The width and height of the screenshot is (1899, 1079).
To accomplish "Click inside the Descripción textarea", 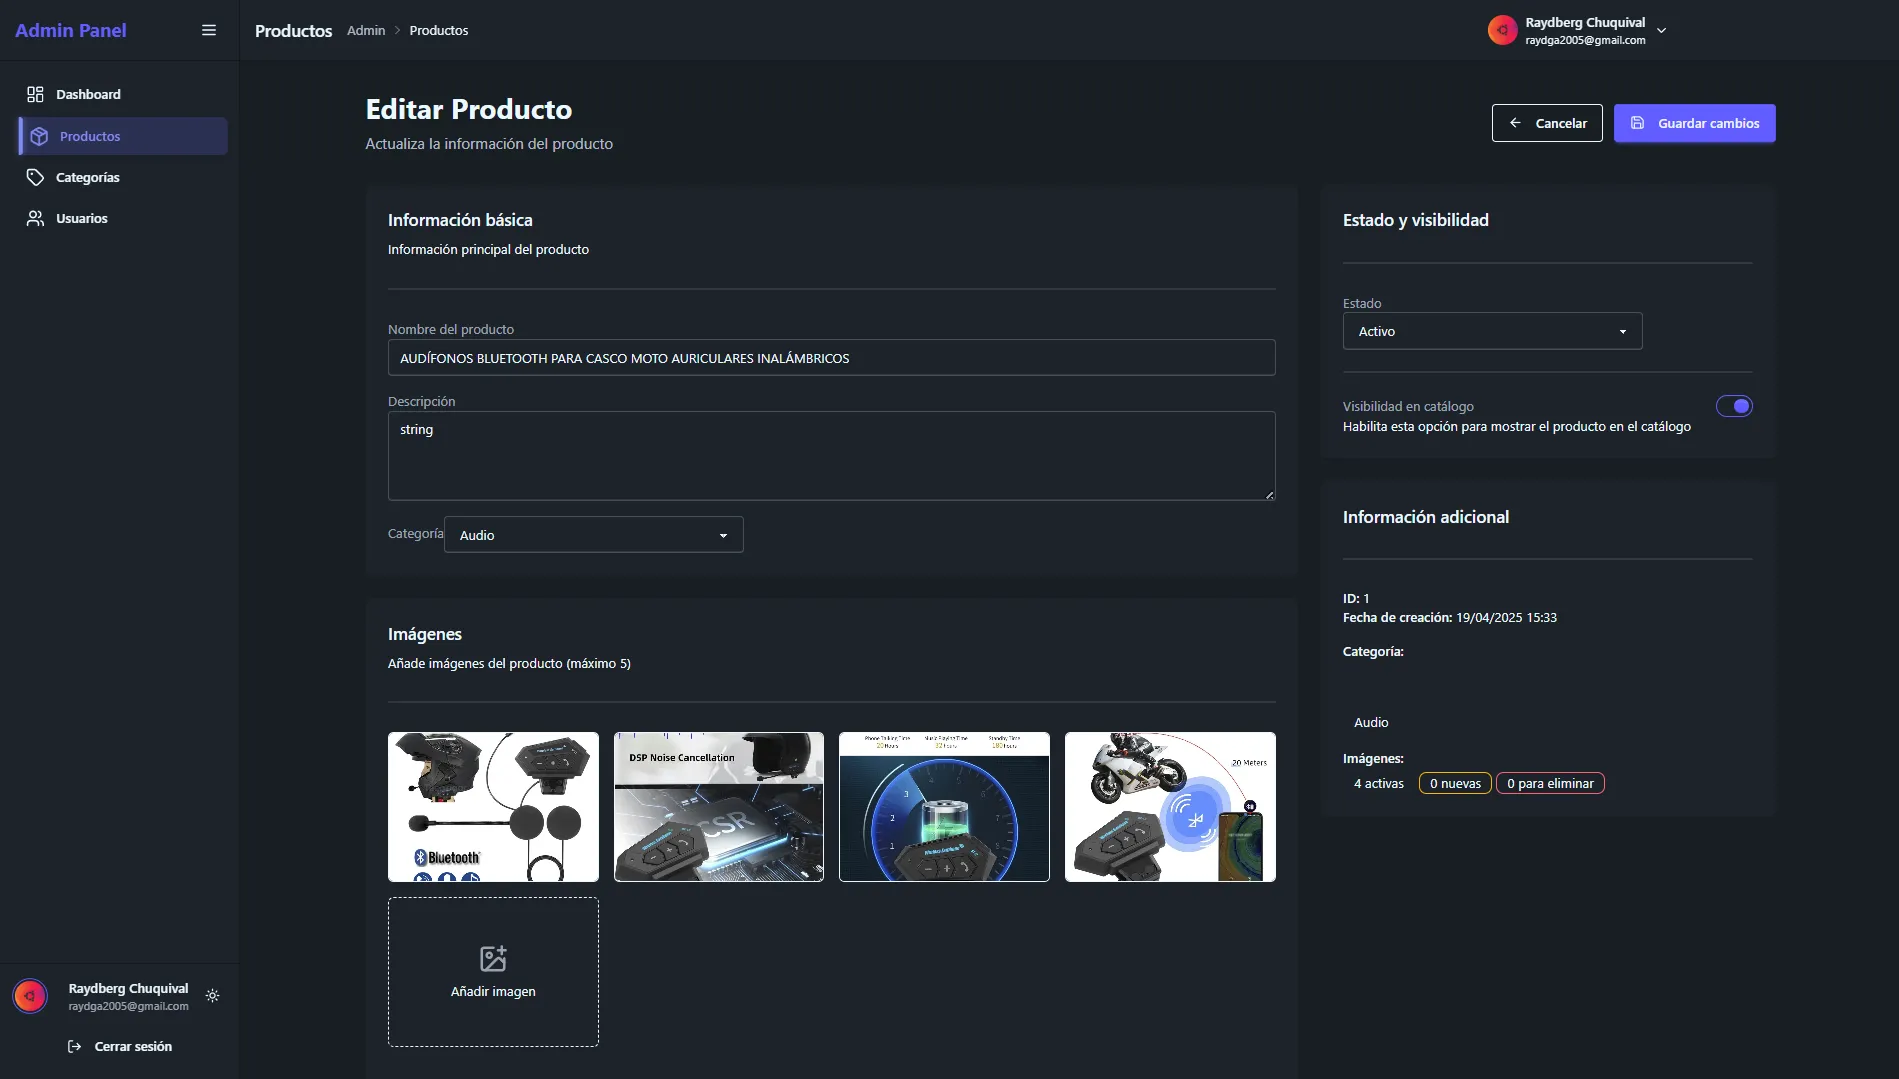I will pyautogui.click(x=830, y=456).
